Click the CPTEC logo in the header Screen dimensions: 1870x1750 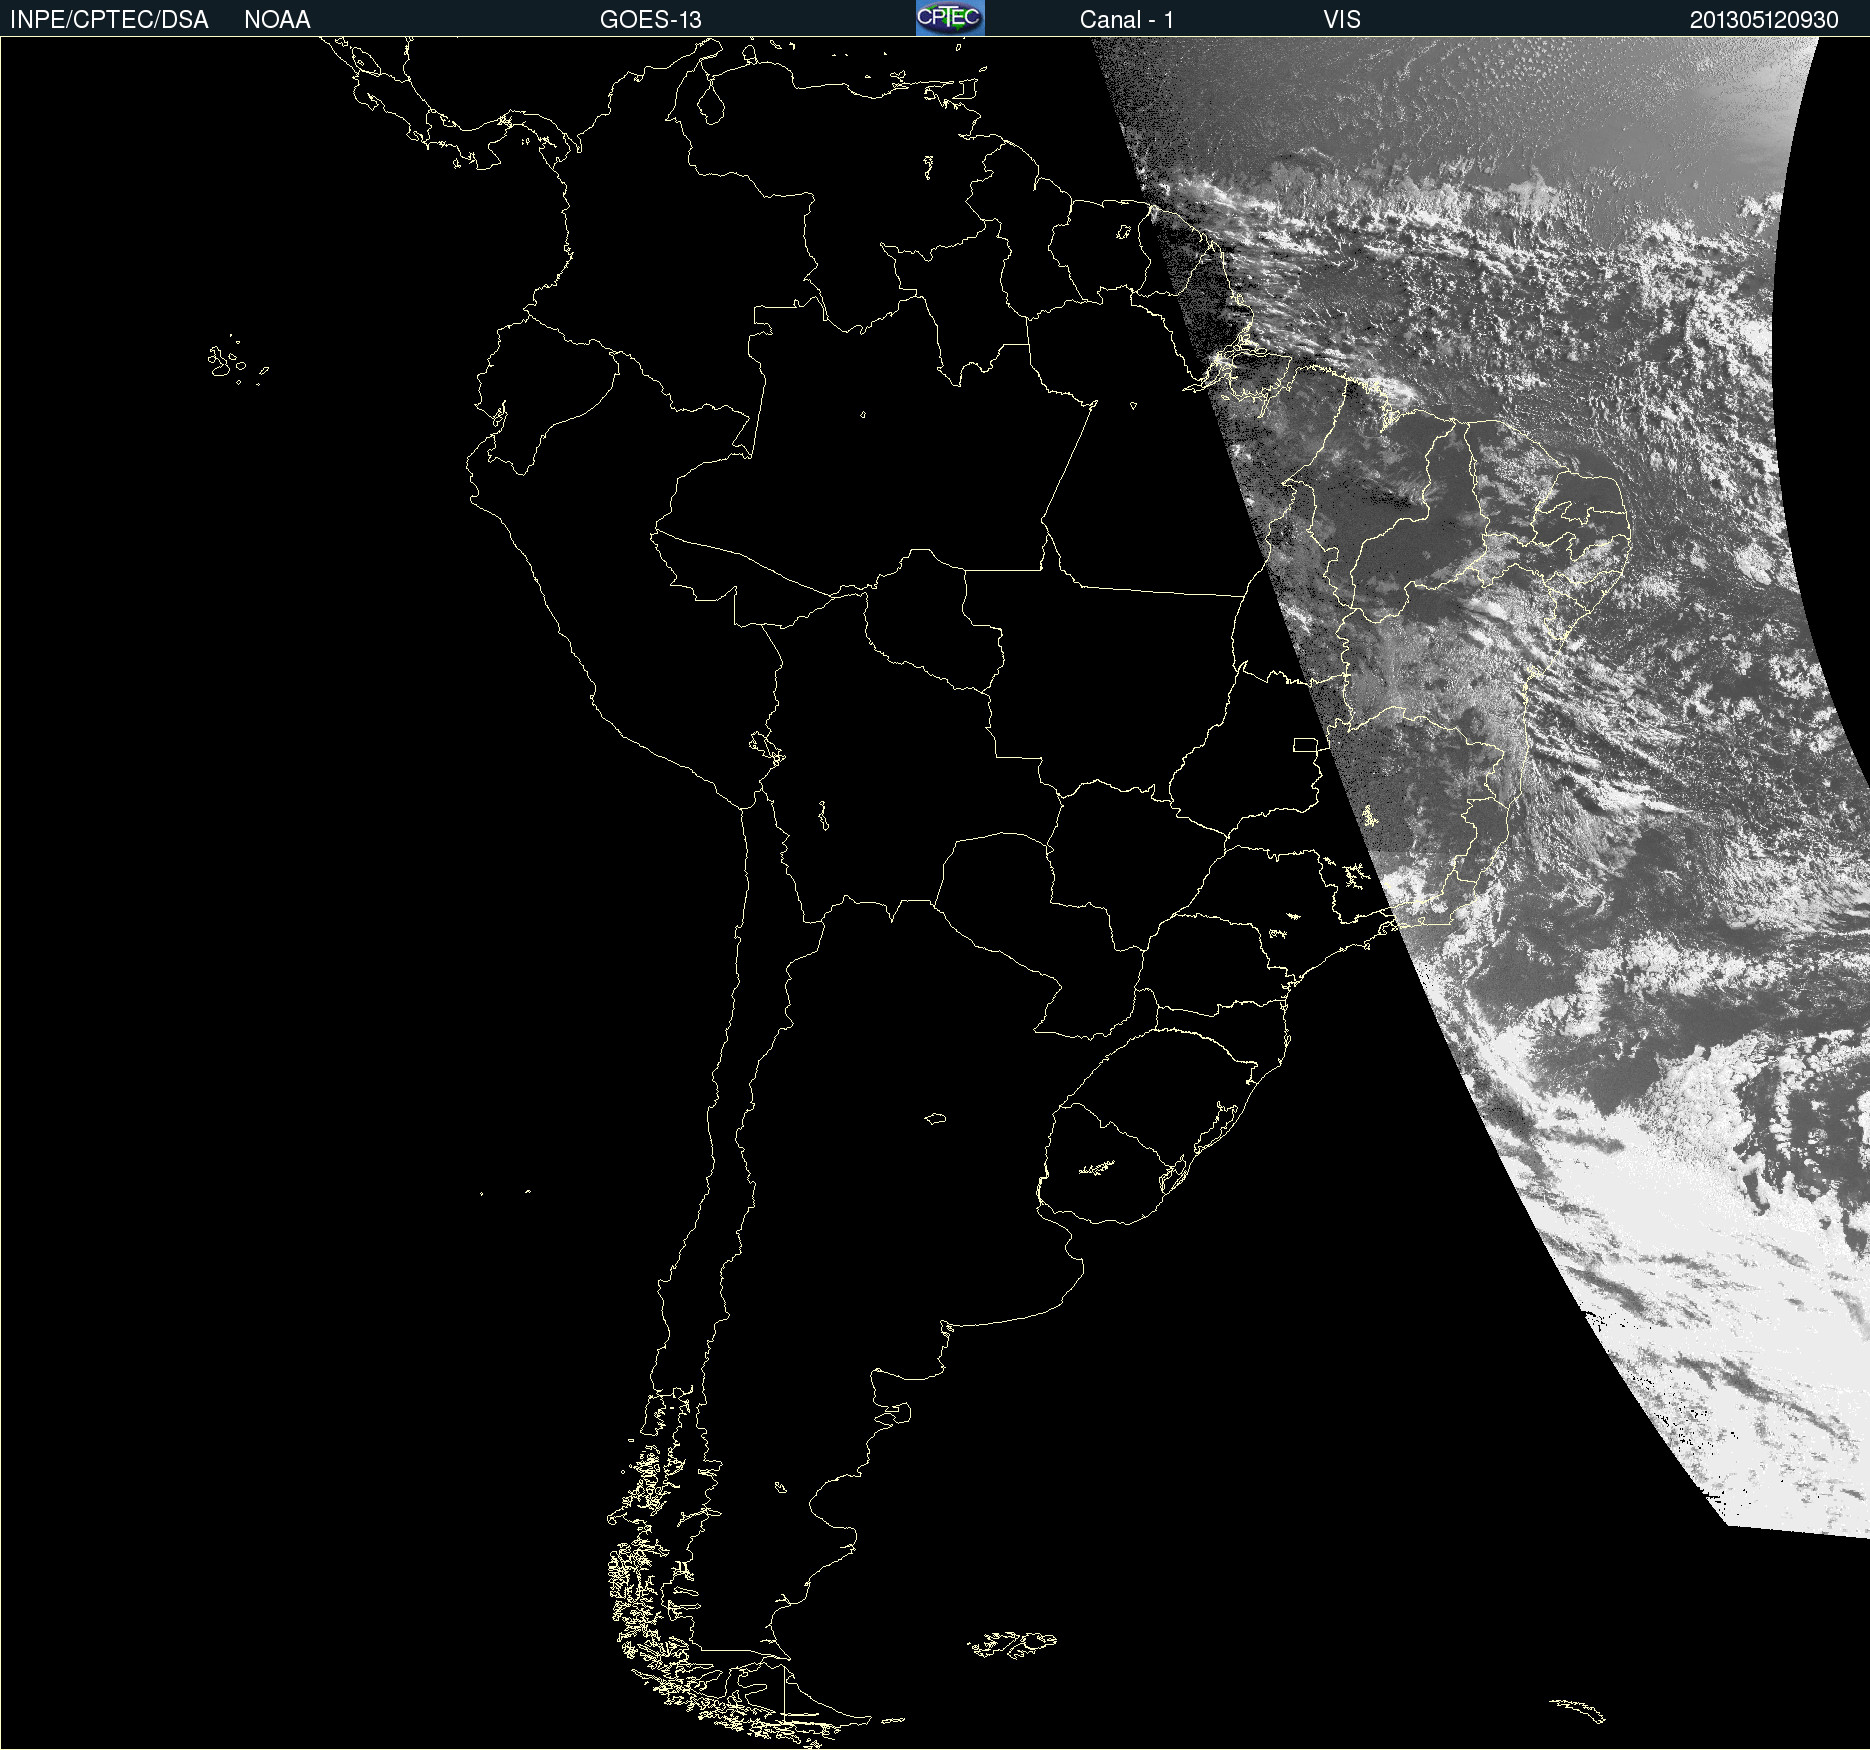click(x=950, y=18)
